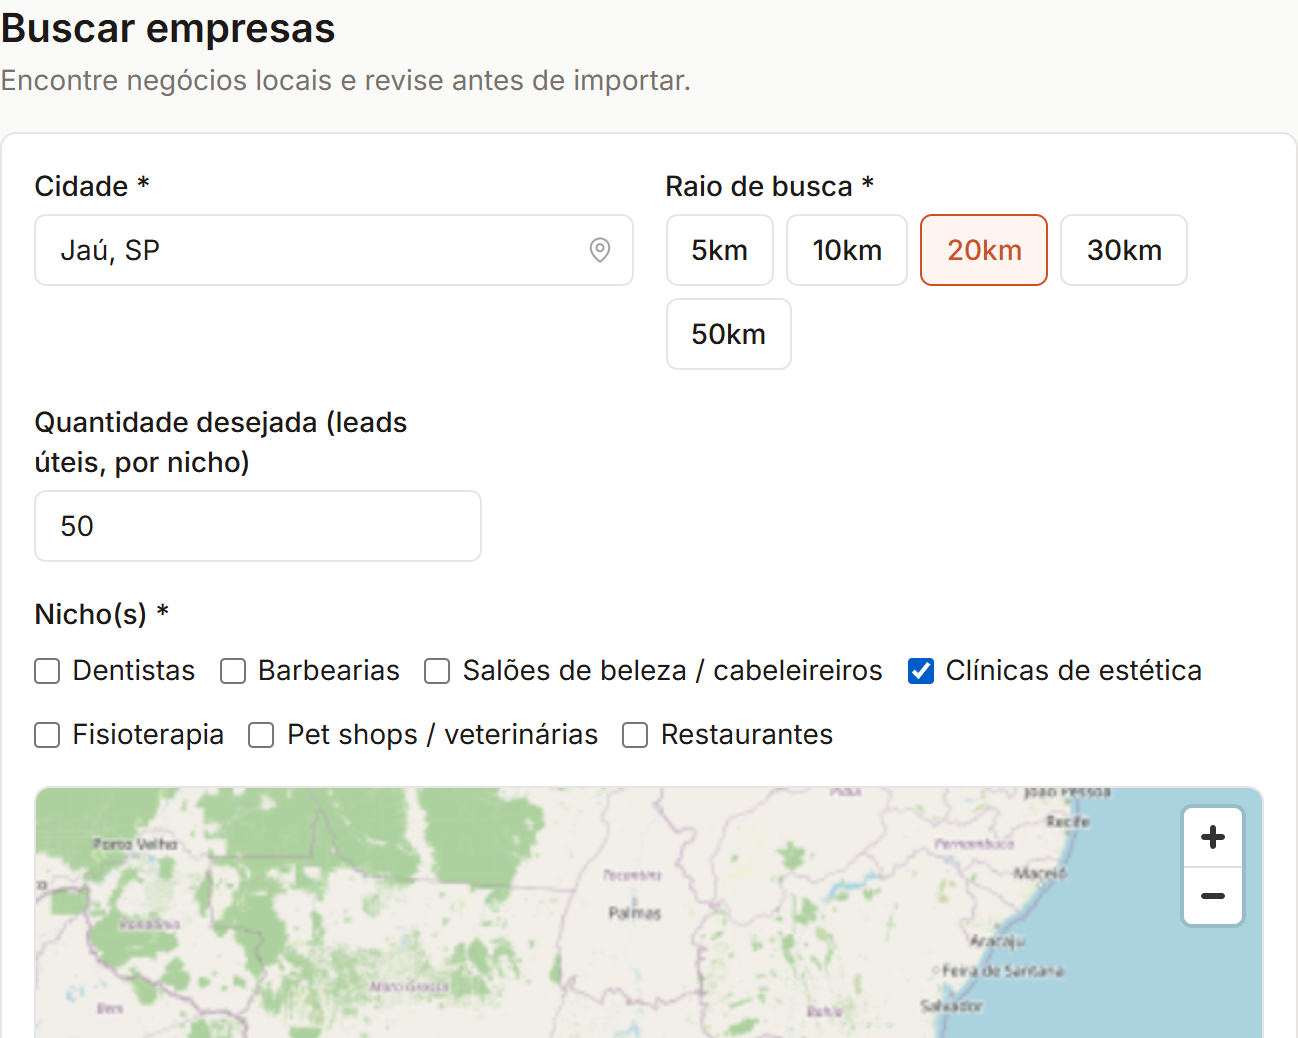The height and width of the screenshot is (1038, 1298).
Task: Zoom out on the map
Action: [1213, 896]
